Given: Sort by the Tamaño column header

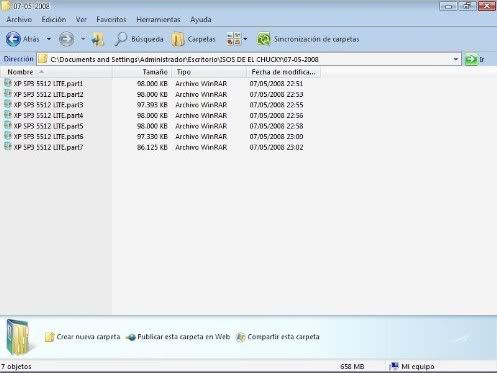Looking at the screenshot, I should [142, 72].
